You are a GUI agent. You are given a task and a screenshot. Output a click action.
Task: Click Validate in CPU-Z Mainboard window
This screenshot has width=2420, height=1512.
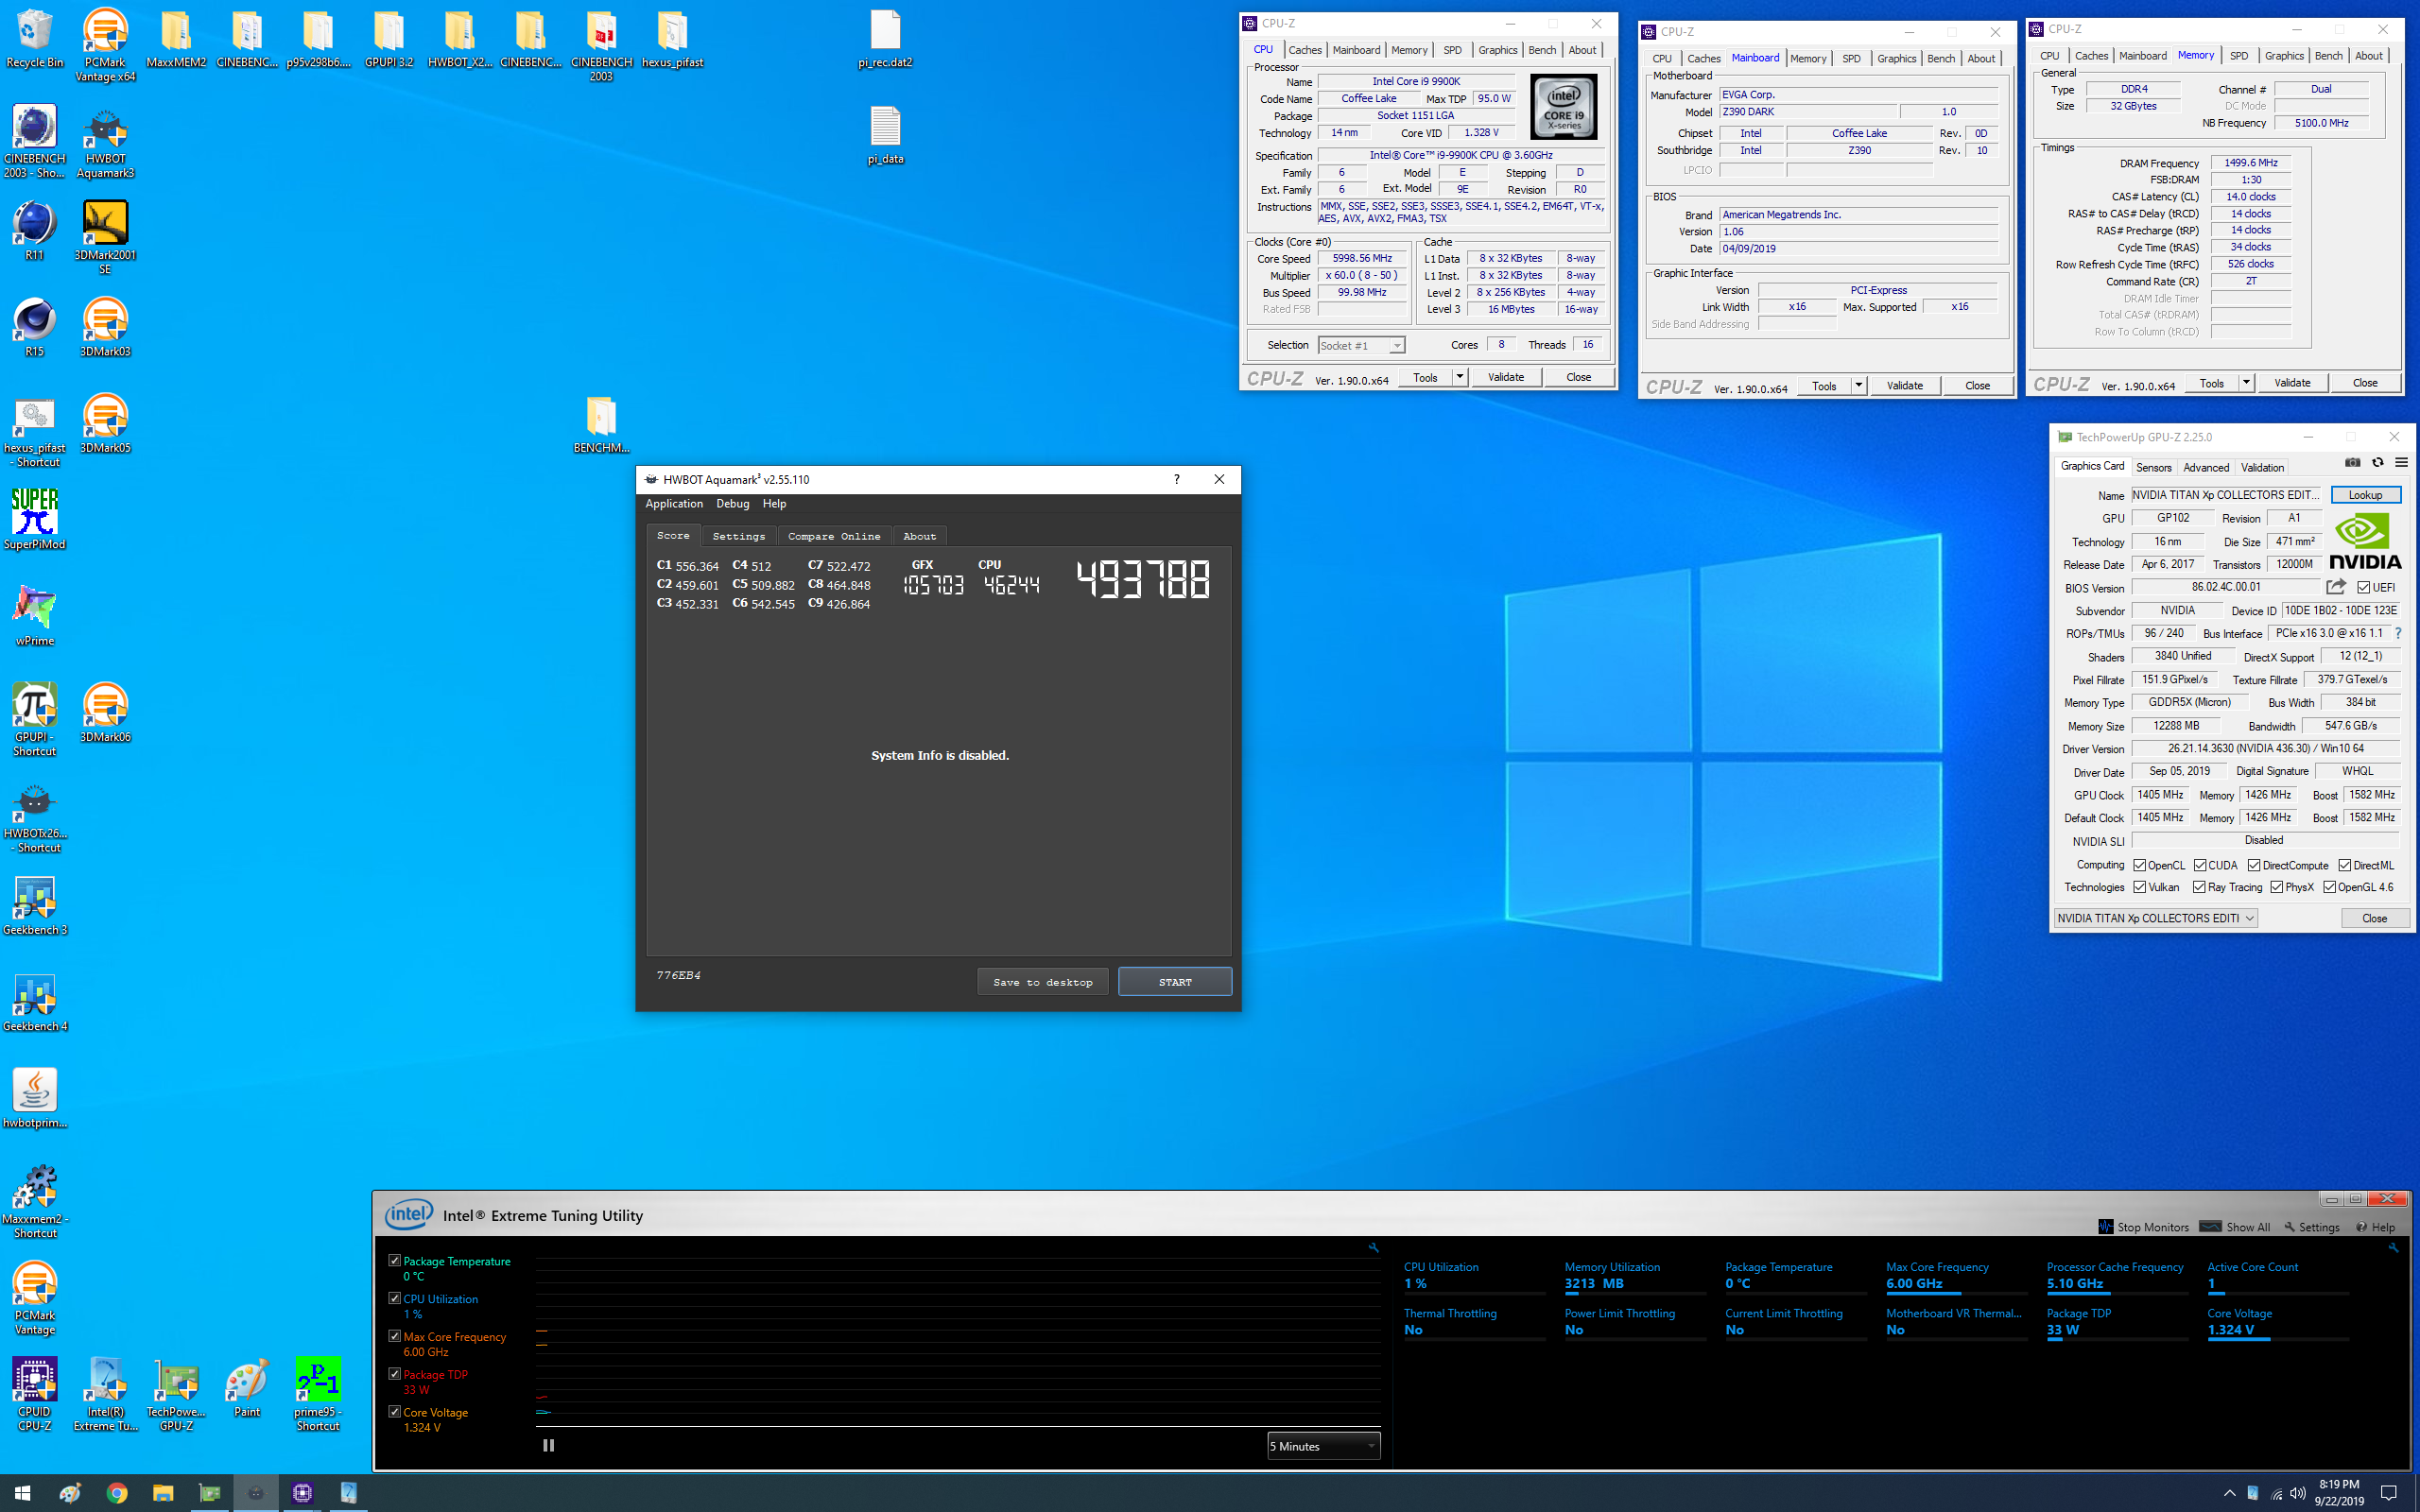pyautogui.click(x=1904, y=385)
